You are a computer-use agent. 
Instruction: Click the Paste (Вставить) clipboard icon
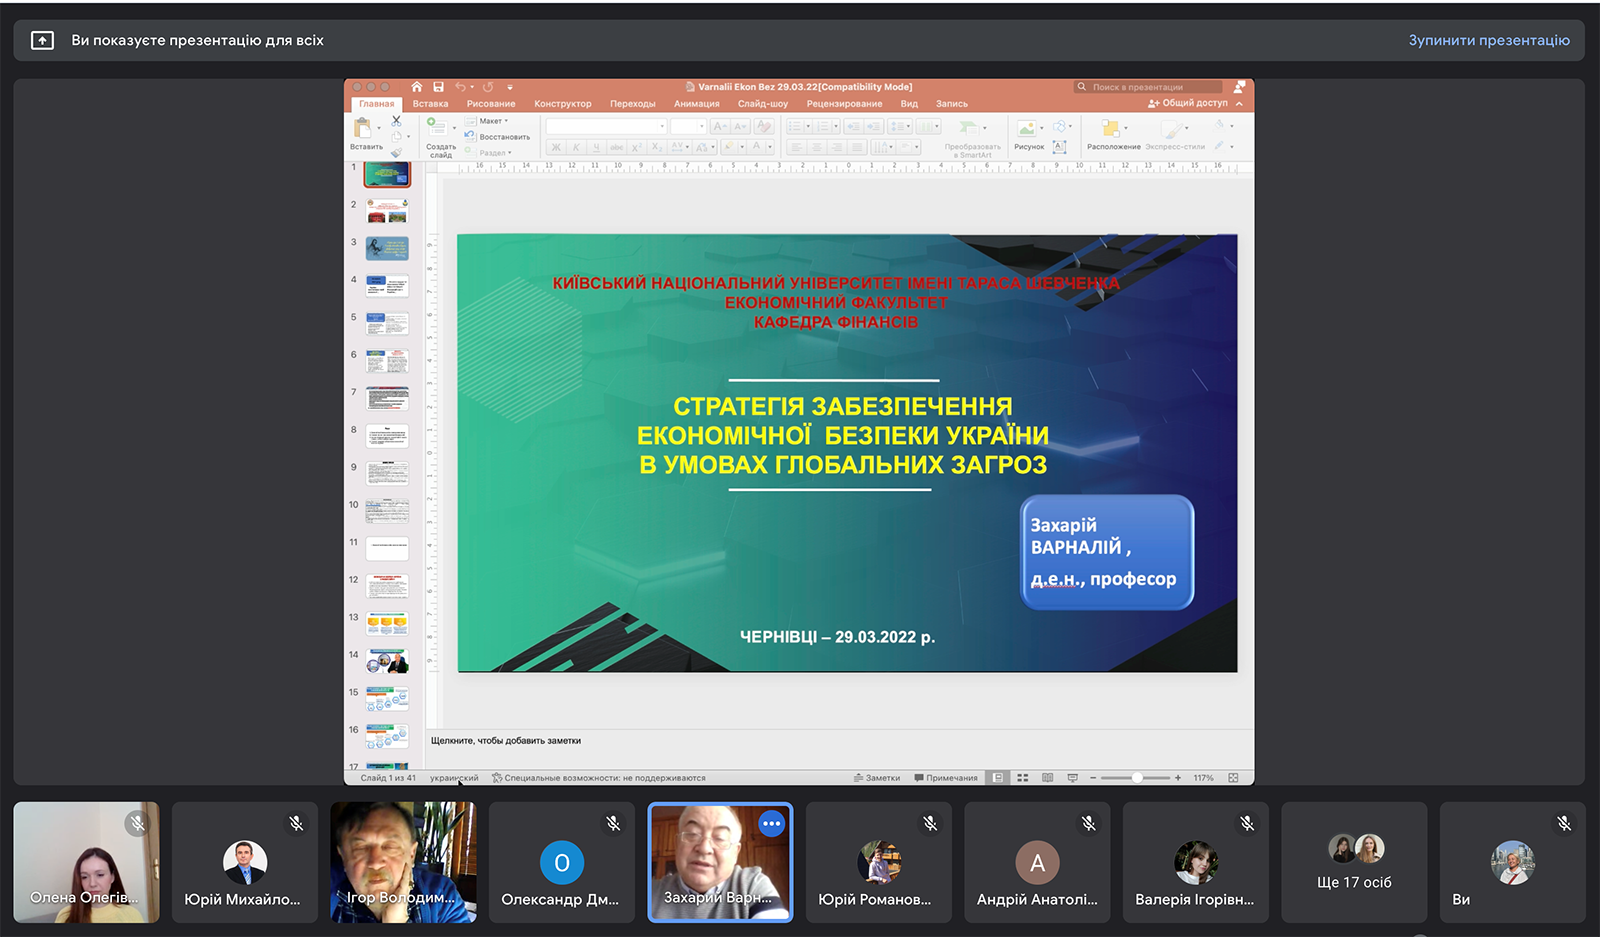(363, 128)
